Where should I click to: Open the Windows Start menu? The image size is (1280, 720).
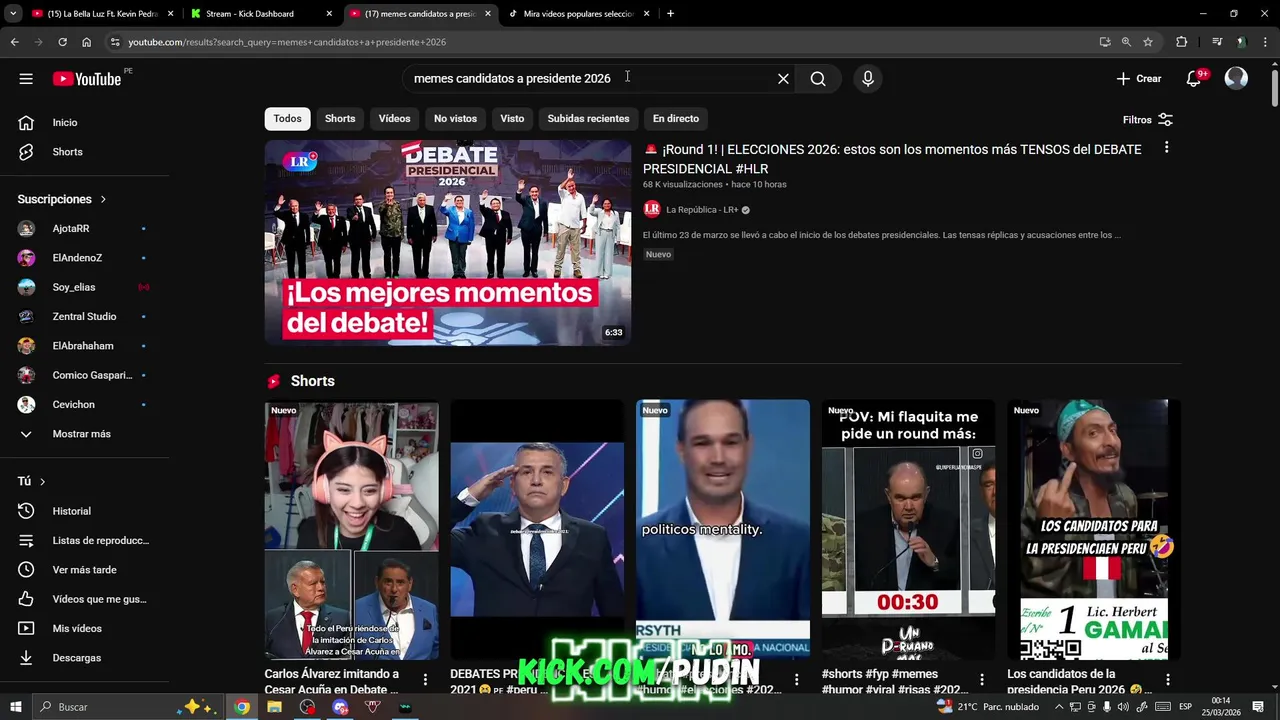coord(16,706)
